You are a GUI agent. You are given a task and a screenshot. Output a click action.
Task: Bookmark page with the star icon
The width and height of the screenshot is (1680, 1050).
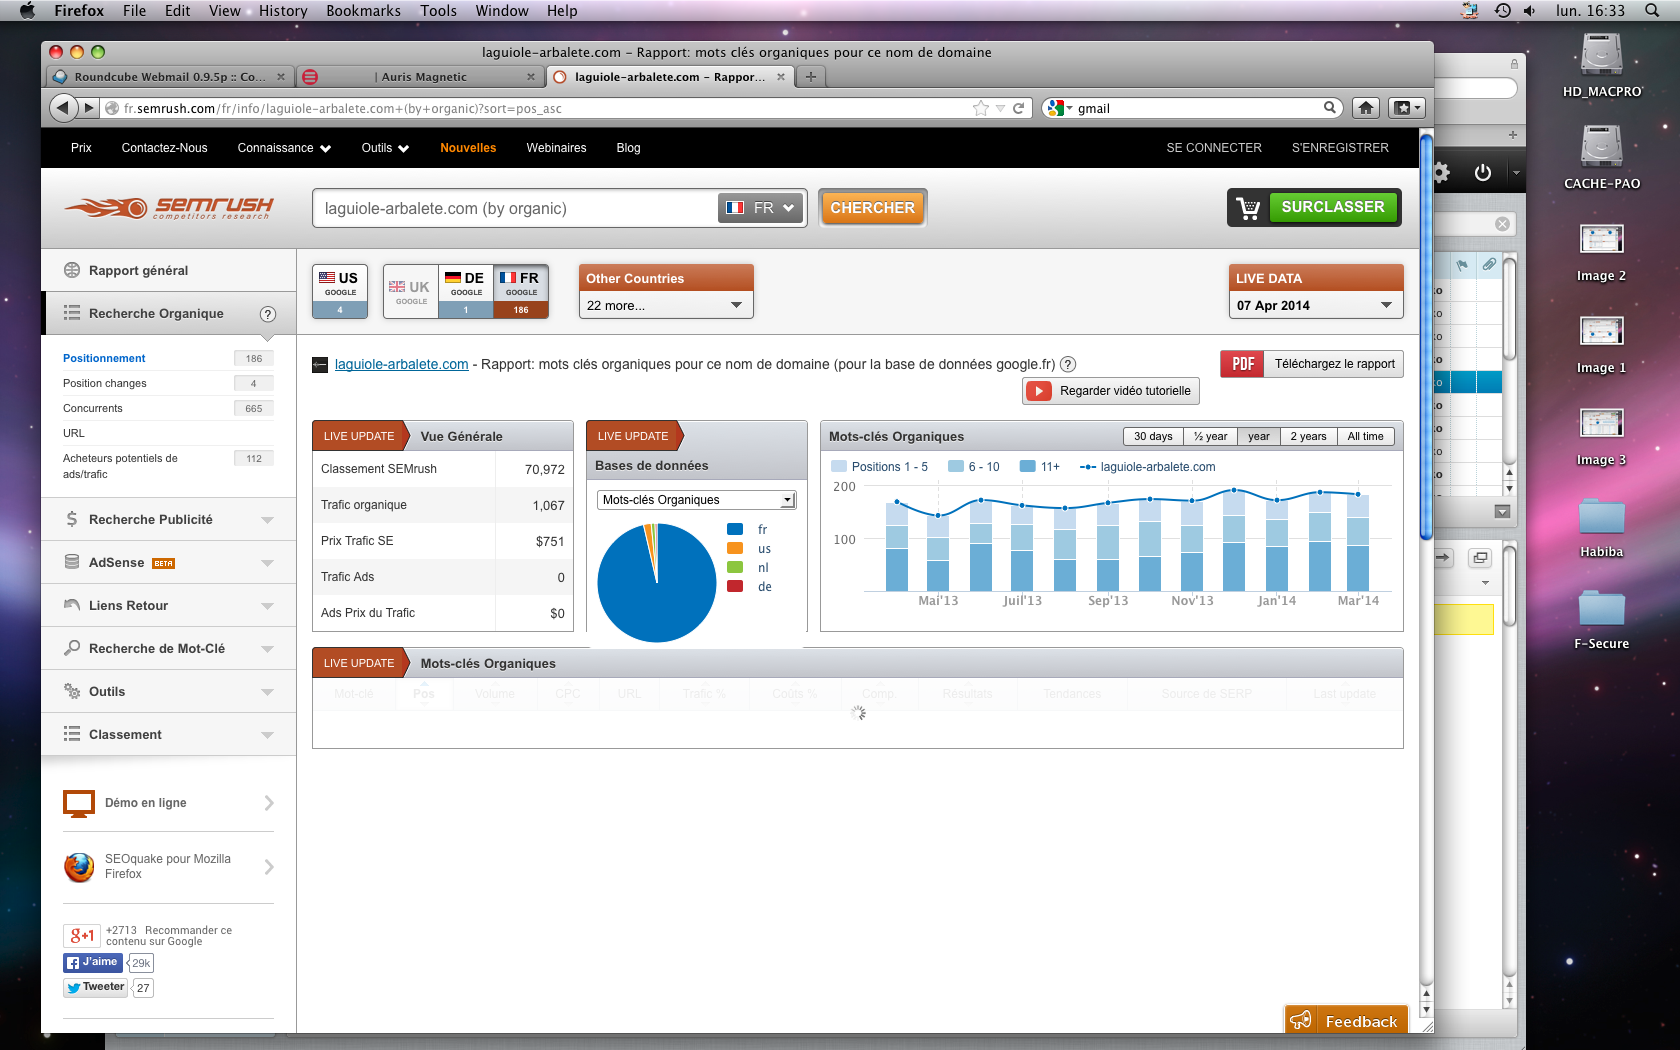point(981,108)
